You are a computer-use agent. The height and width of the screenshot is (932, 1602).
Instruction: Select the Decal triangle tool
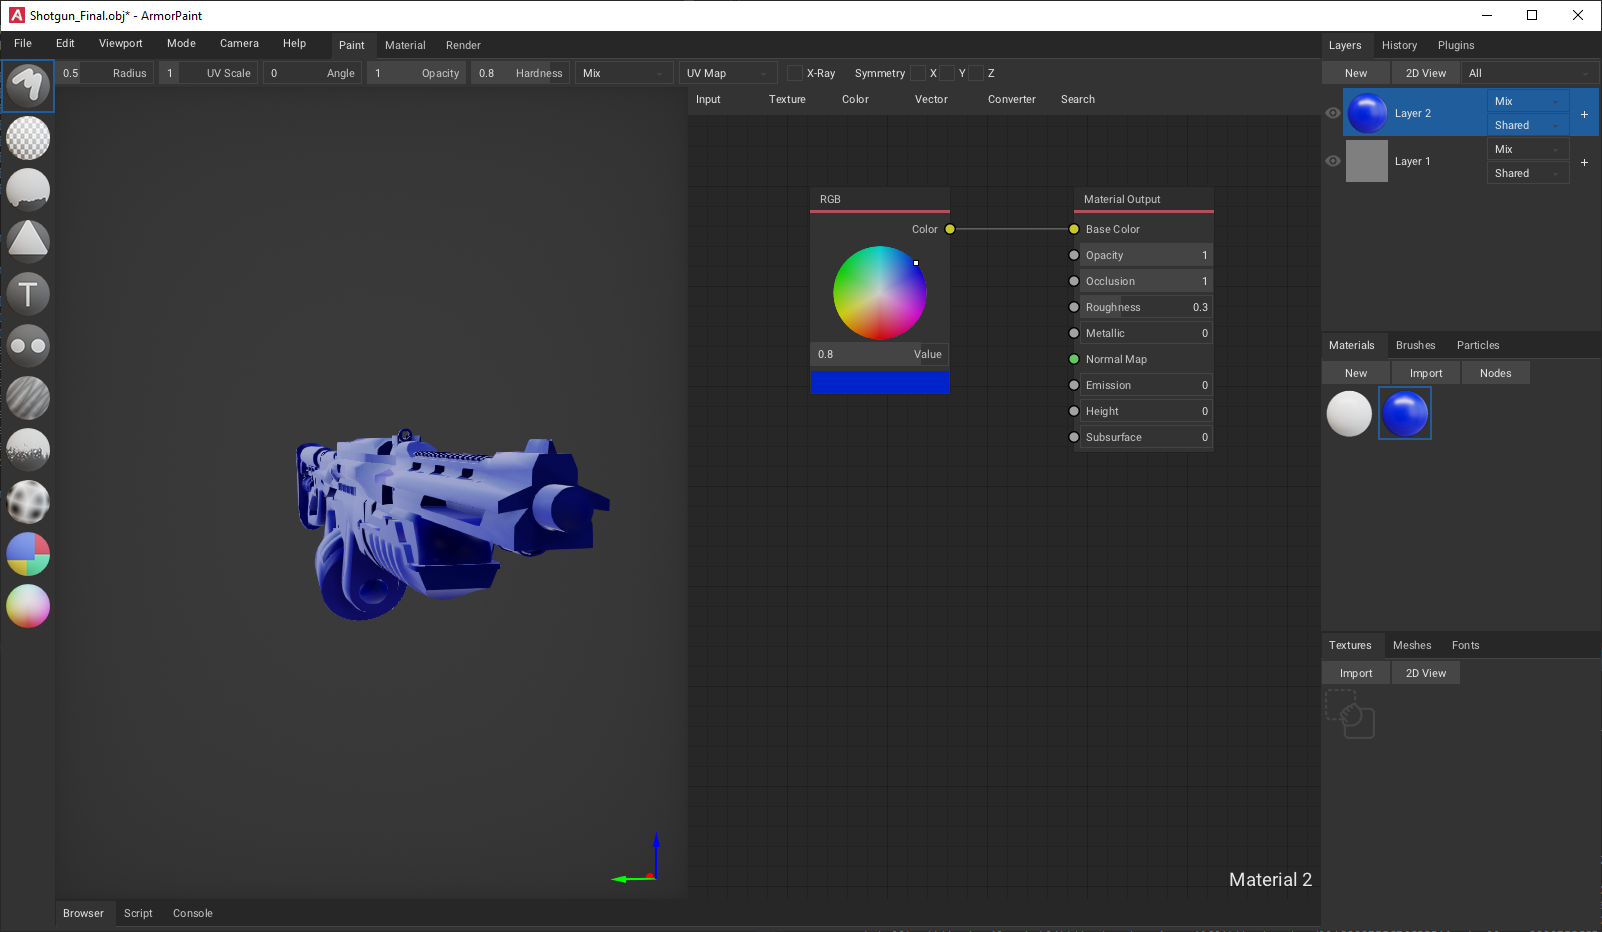click(x=28, y=241)
